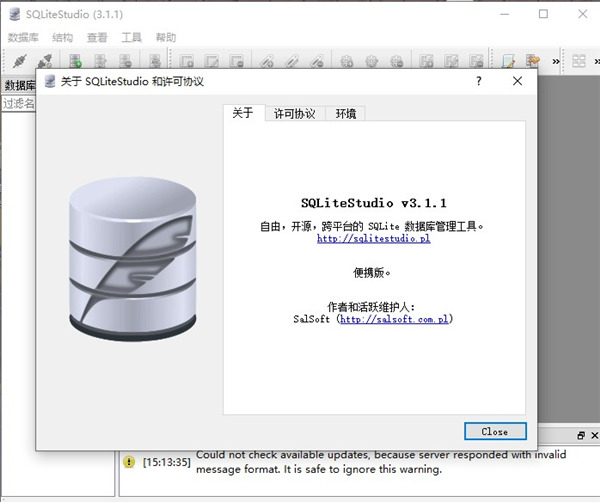Select the 关于 tab
The image size is (600, 502).
pyautogui.click(x=243, y=113)
